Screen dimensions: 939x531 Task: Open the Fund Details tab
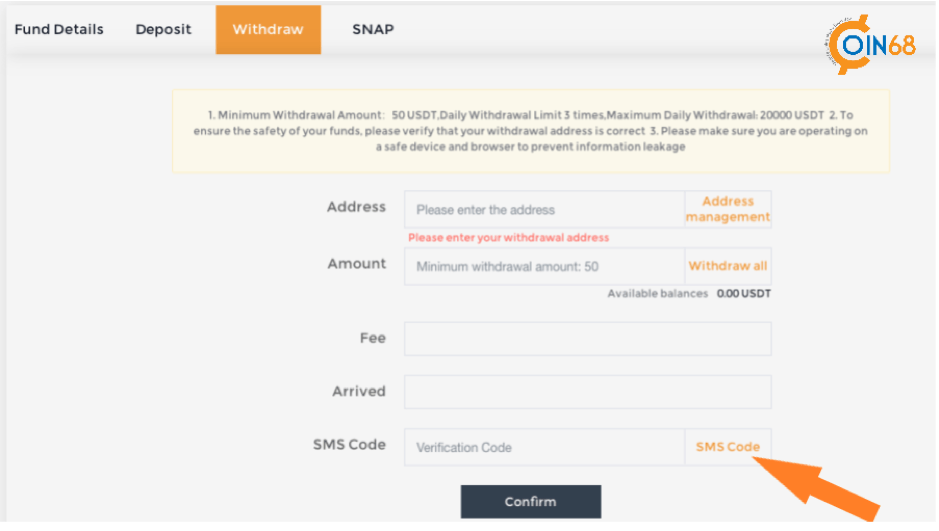(59, 29)
